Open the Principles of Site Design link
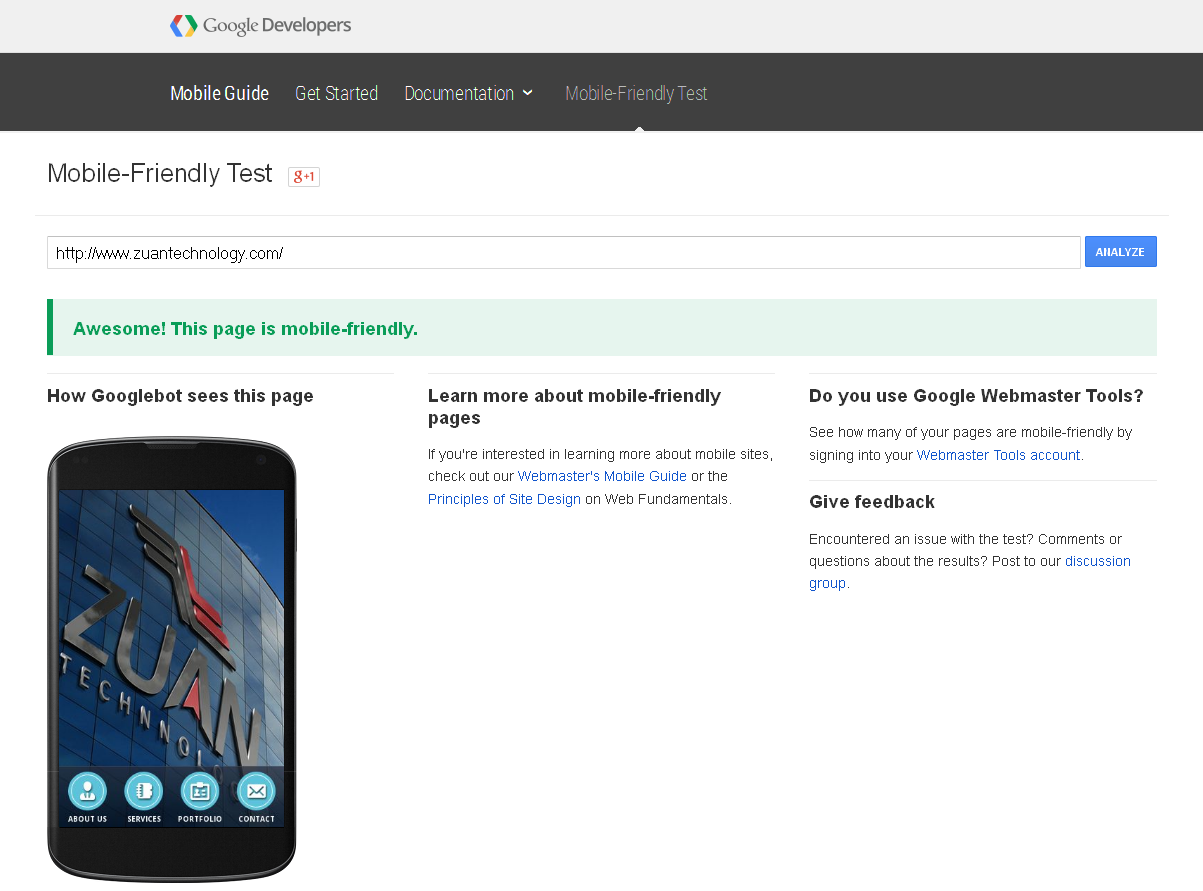1203x891 pixels. pos(504,499)
